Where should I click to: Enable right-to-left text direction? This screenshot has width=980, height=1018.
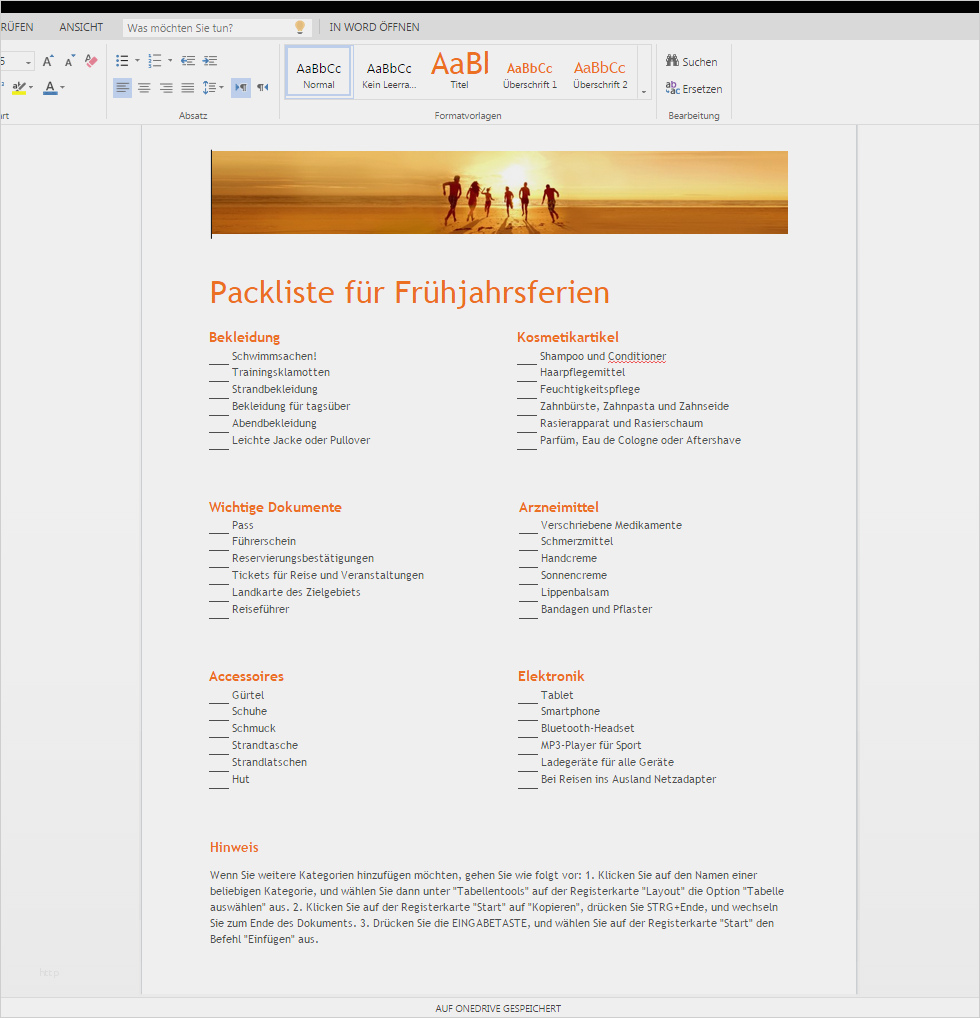[x=262, y=87]
